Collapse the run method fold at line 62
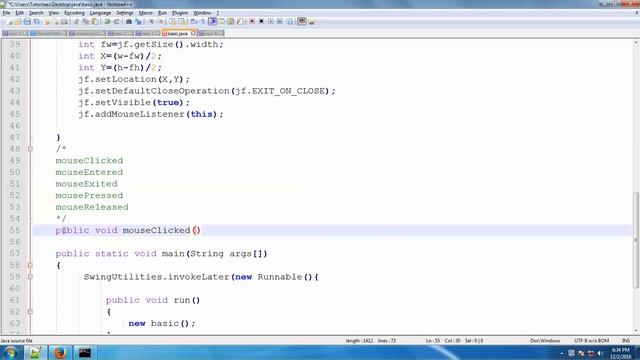The width and height of the screenshot is (640, 360). pyautogui.click(x=30, y=312)
